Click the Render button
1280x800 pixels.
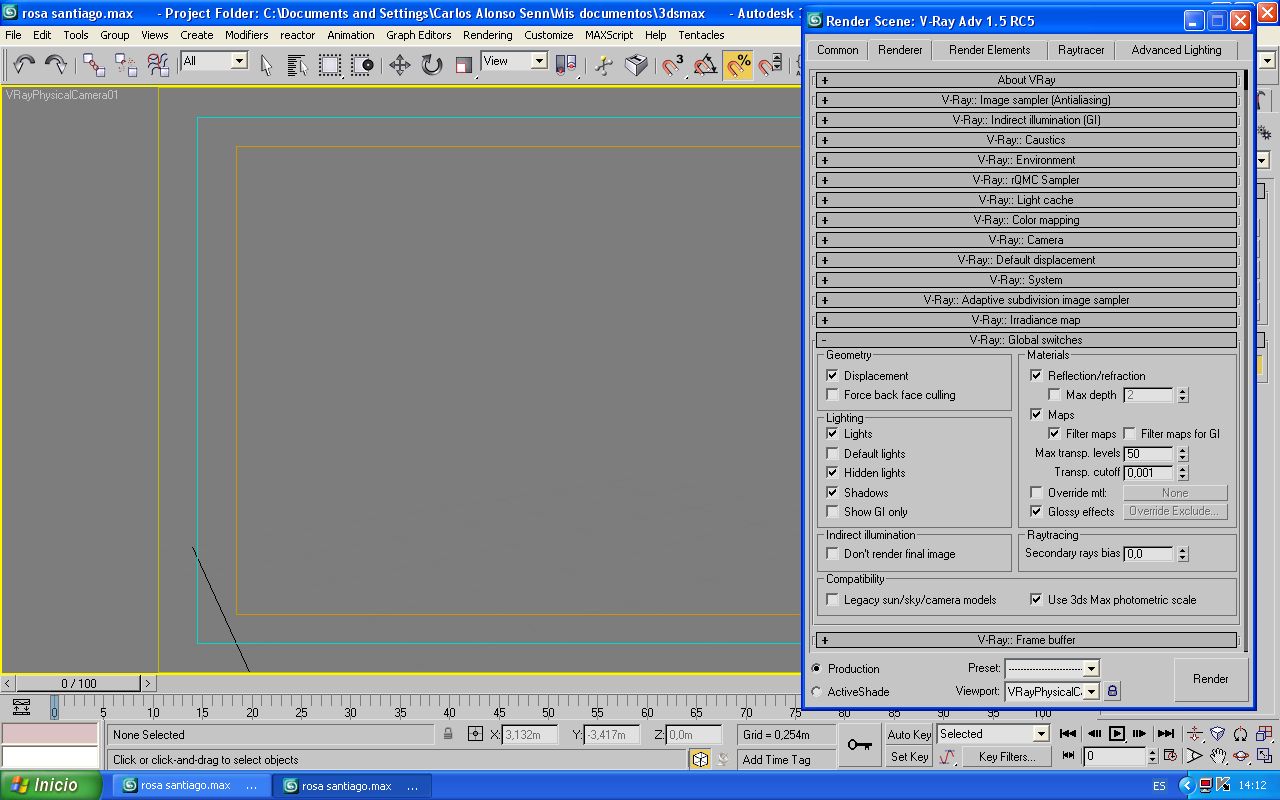(1210, 679)
